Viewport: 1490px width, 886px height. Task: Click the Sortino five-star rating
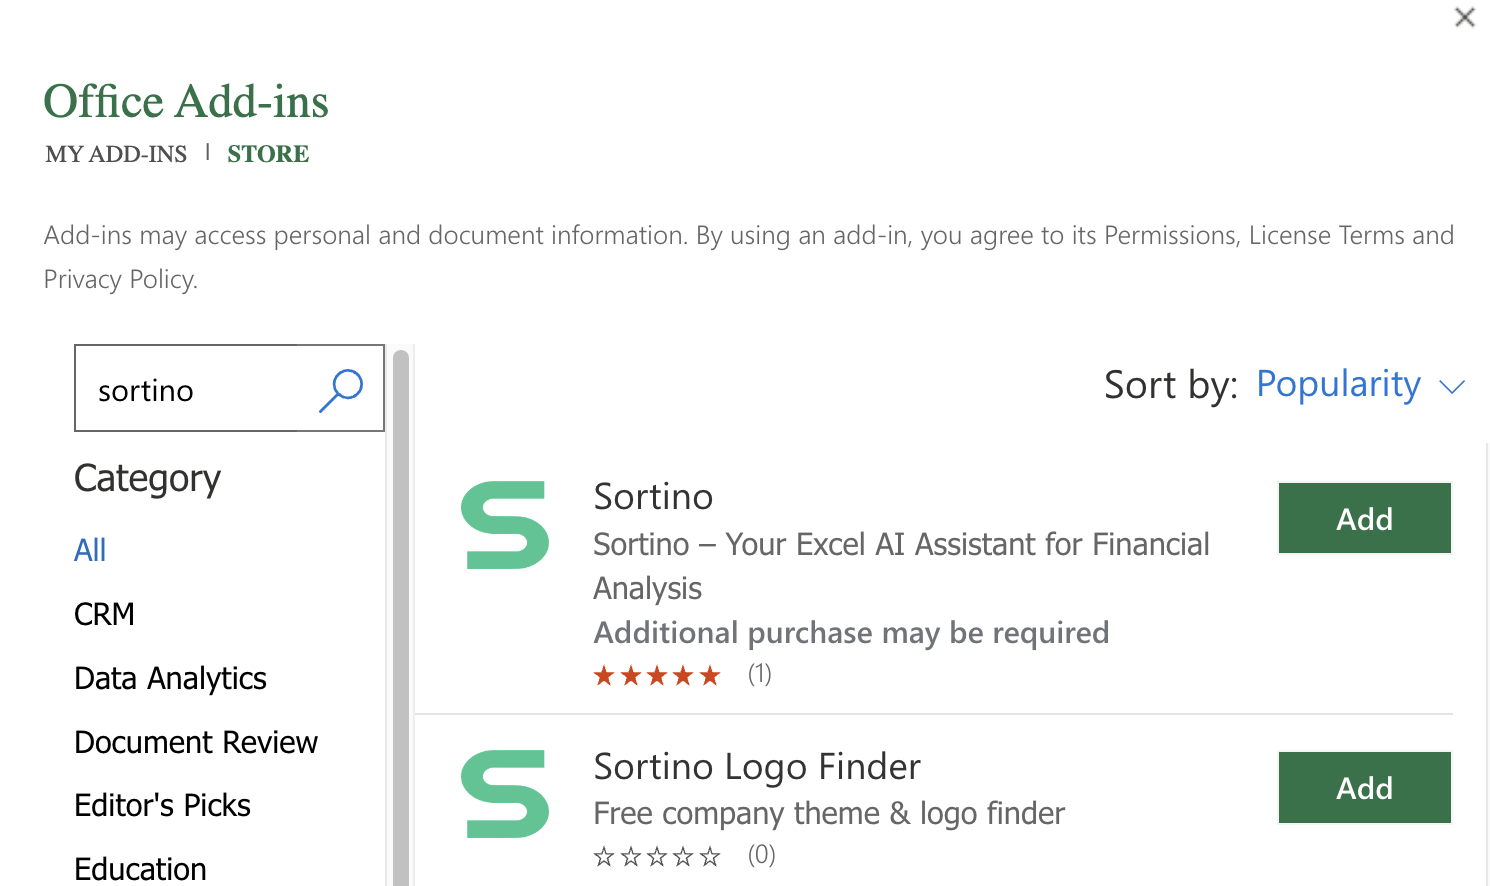657,676
